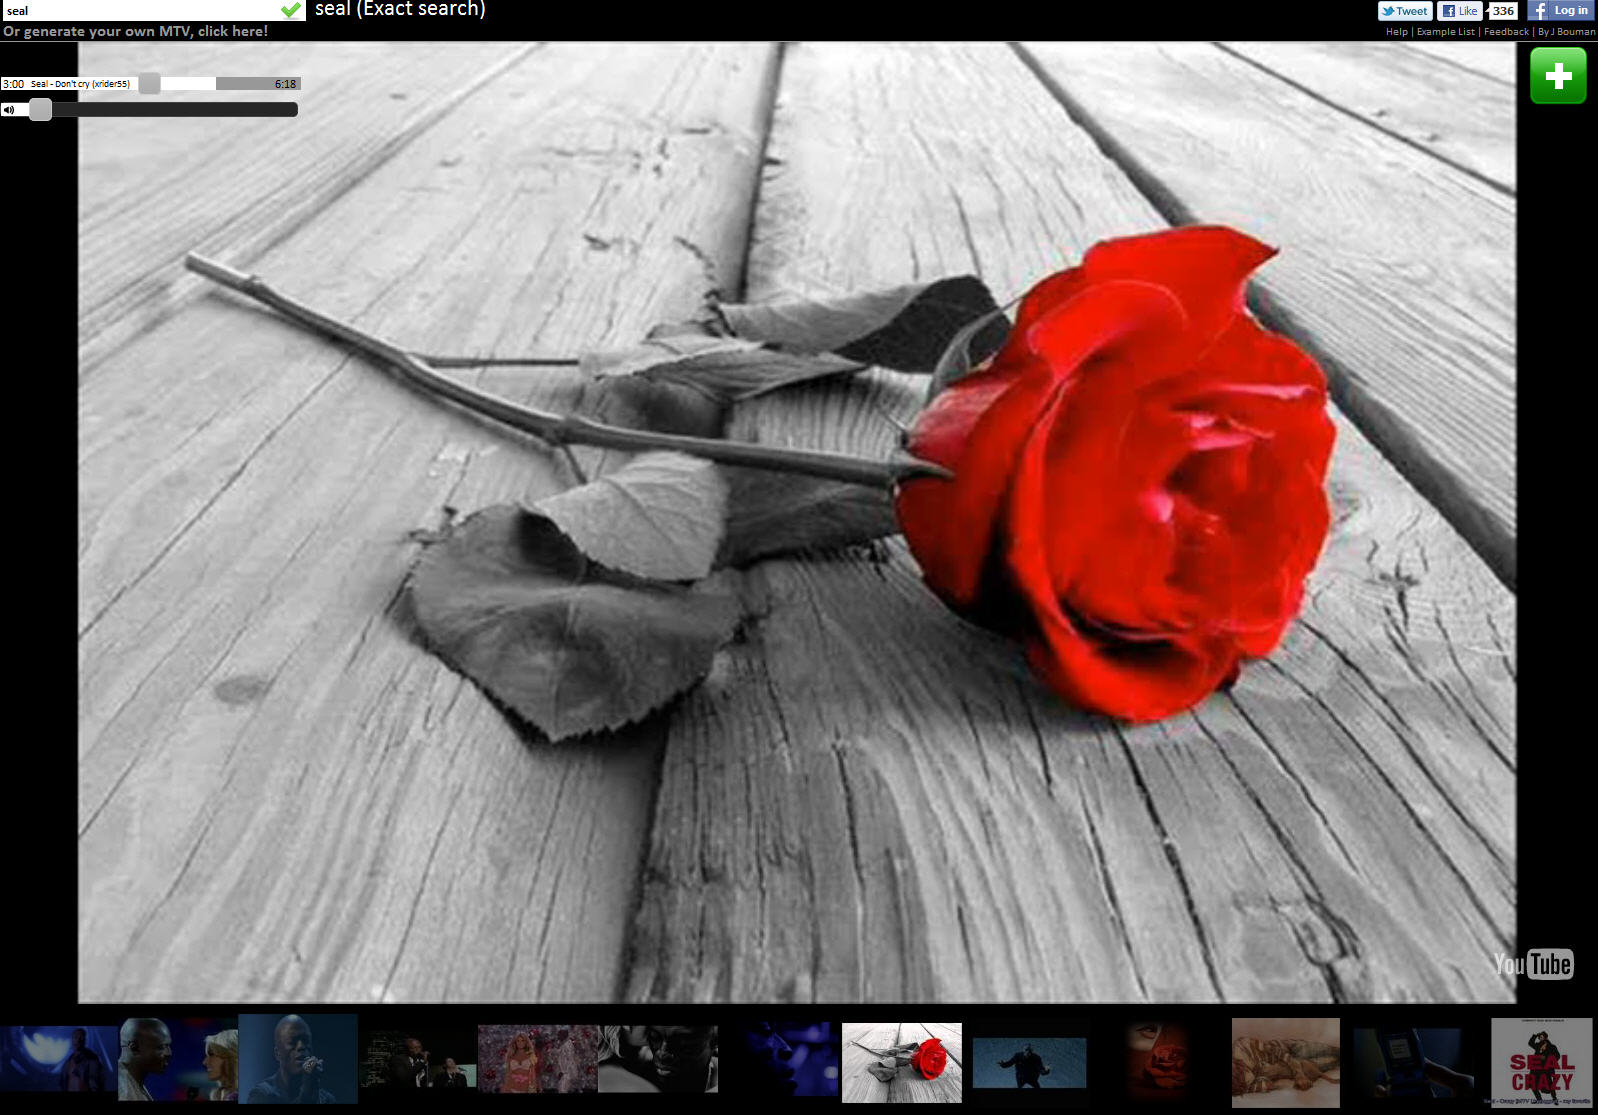Click the main rose video frame
Screen dimensions: 1598x1115
[797, 522]
